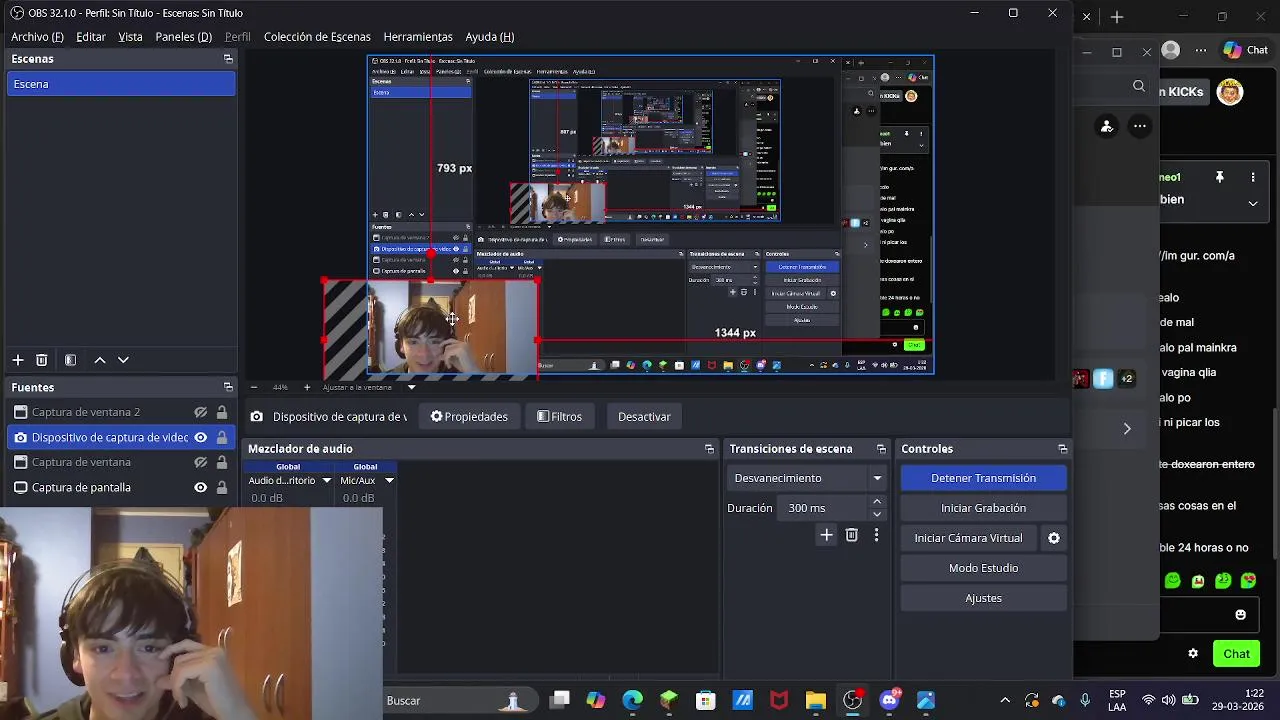Undock the Escenas panel
Screen dimensions: 1280x720
click(228, 59)
